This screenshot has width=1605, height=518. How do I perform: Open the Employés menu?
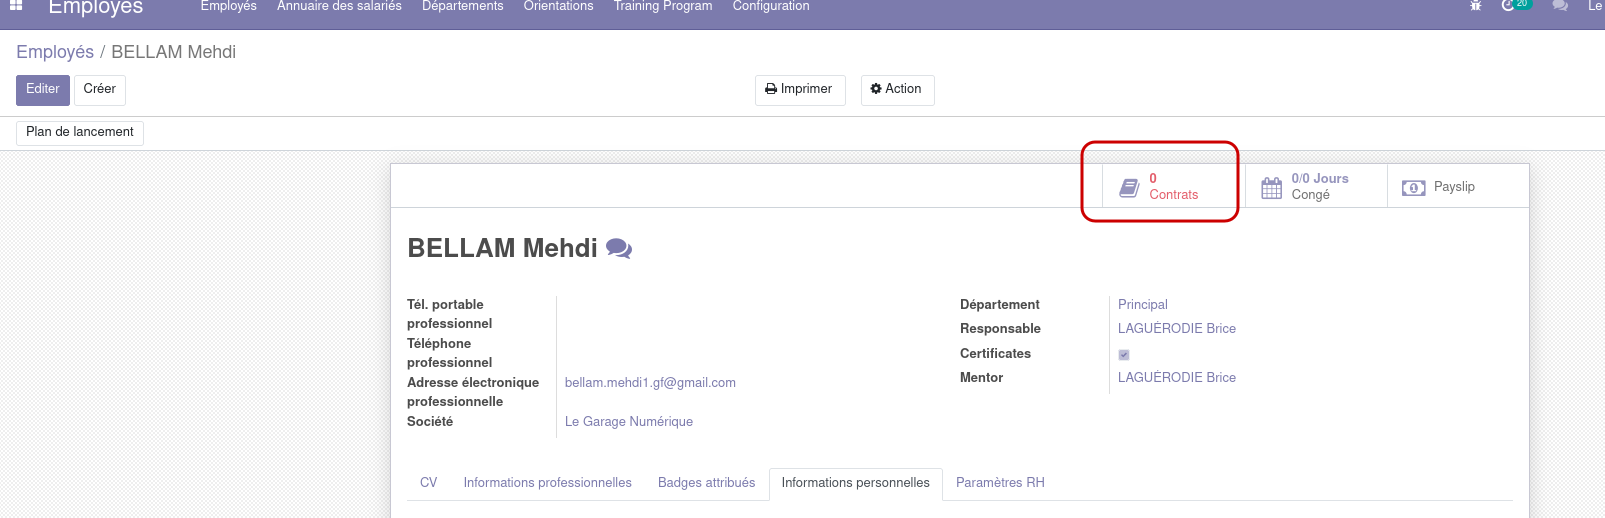(228, 6)
